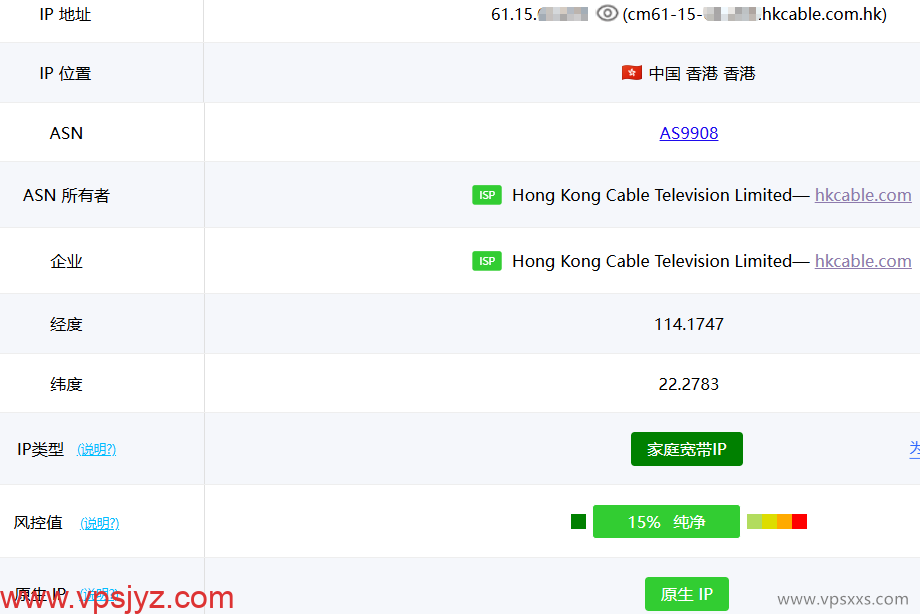Open the 说明 help link beside 原生IP
The height and width of the screenshot is (614, 920).
coord(99,594)
